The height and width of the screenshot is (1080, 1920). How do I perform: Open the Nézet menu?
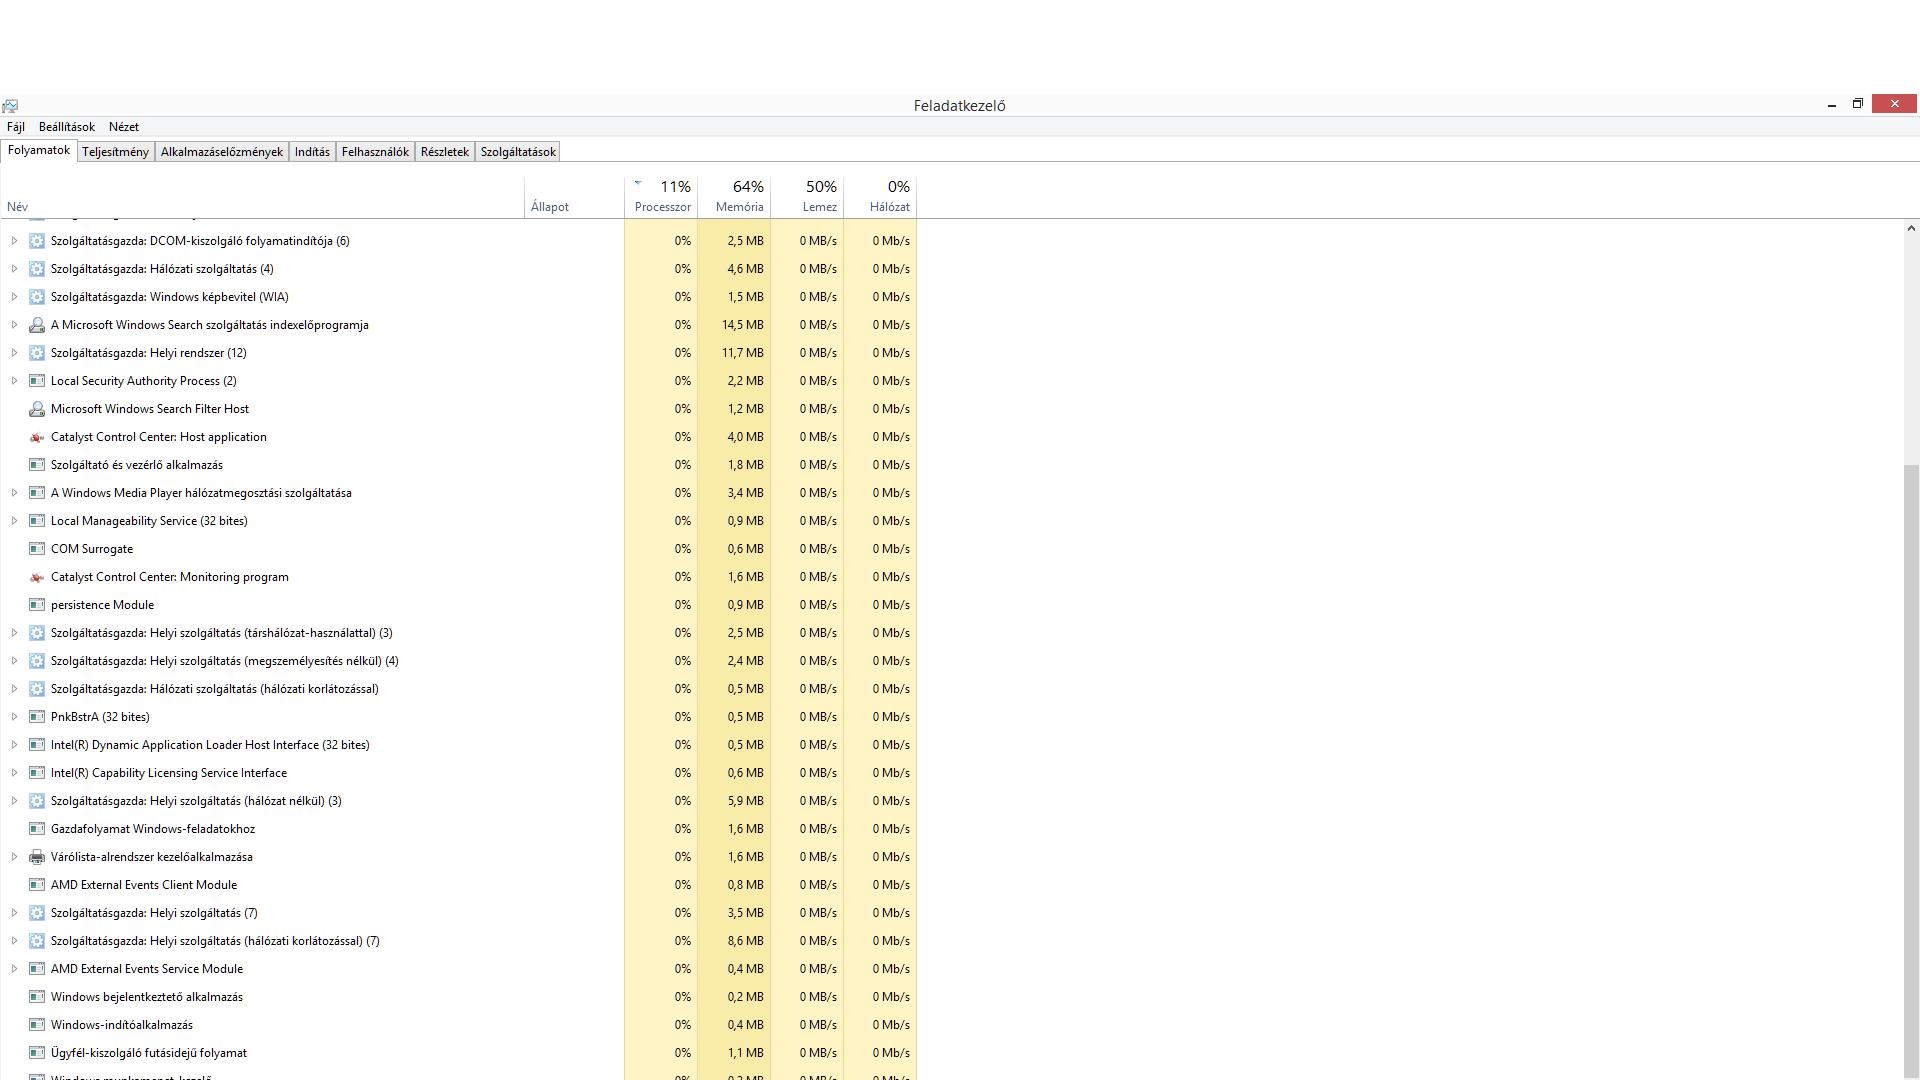coord(124,127)
